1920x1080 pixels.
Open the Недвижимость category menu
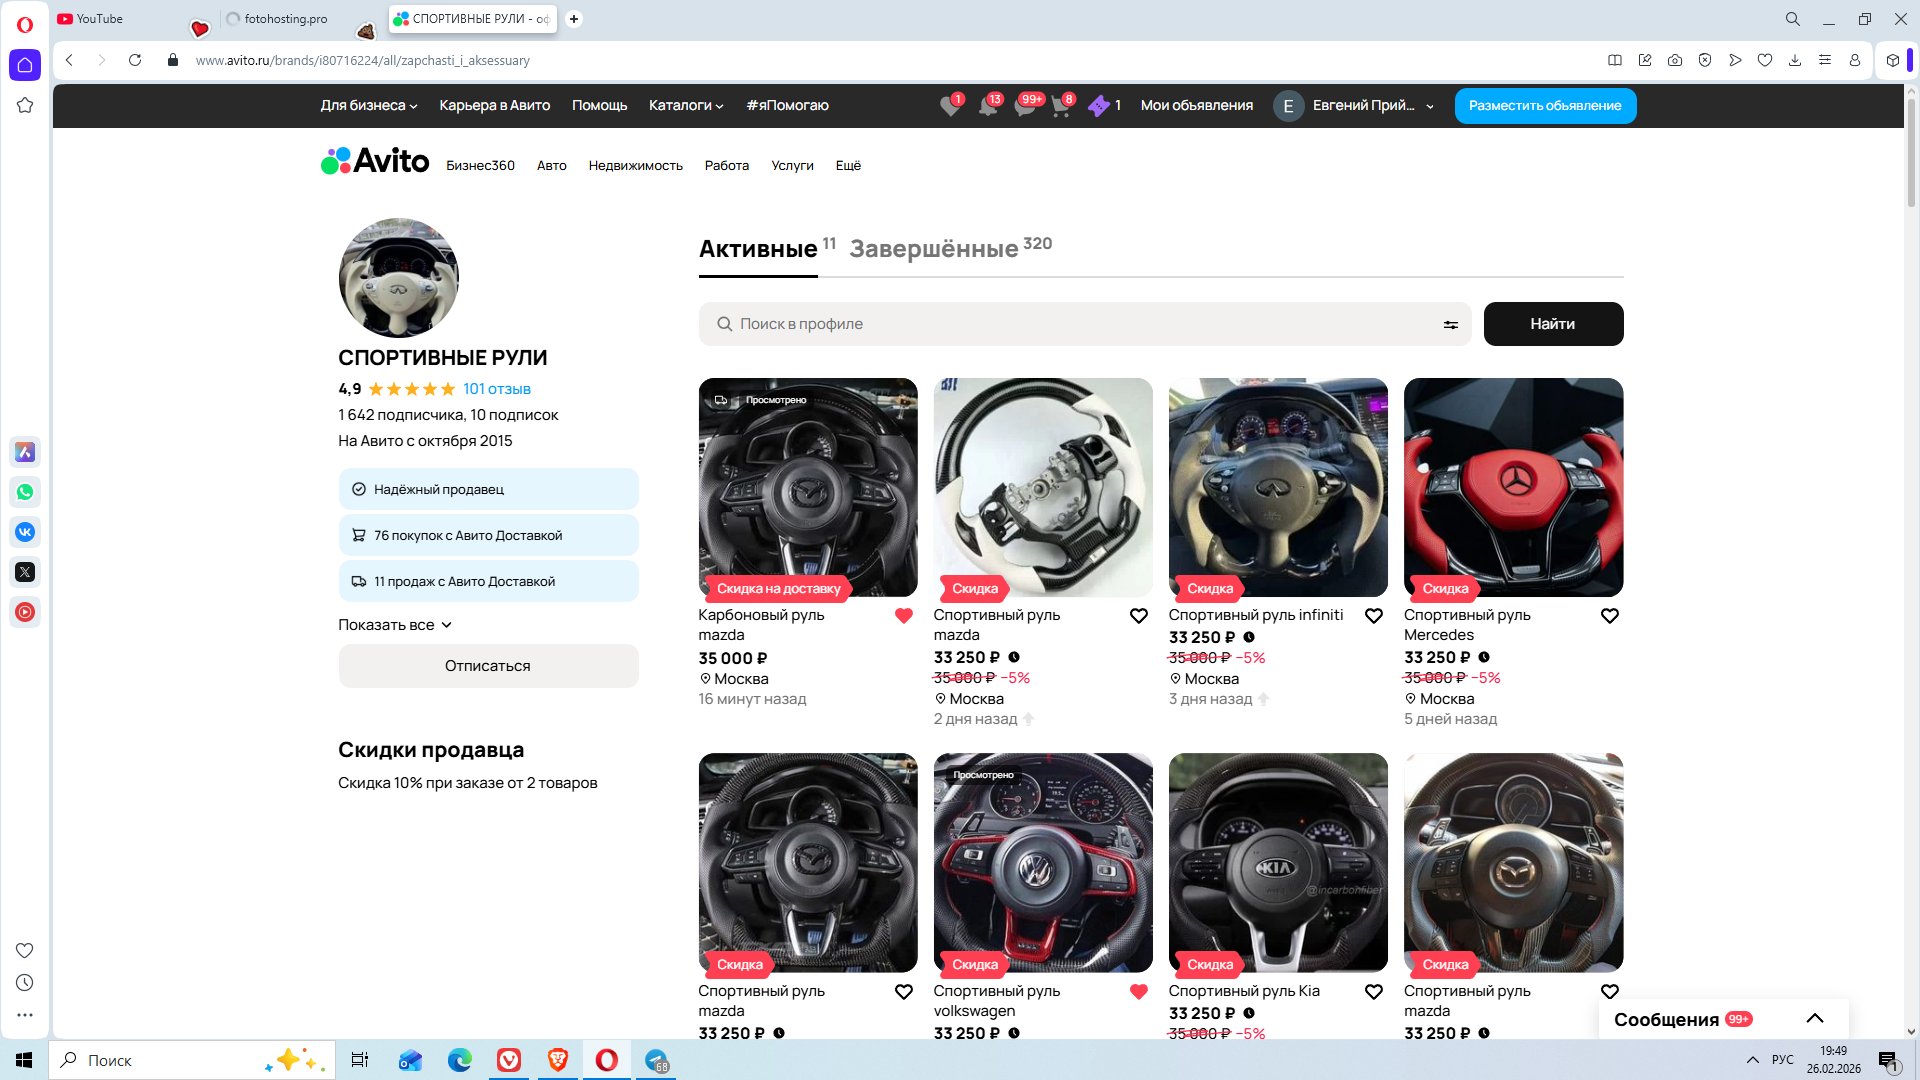[635, 166]
